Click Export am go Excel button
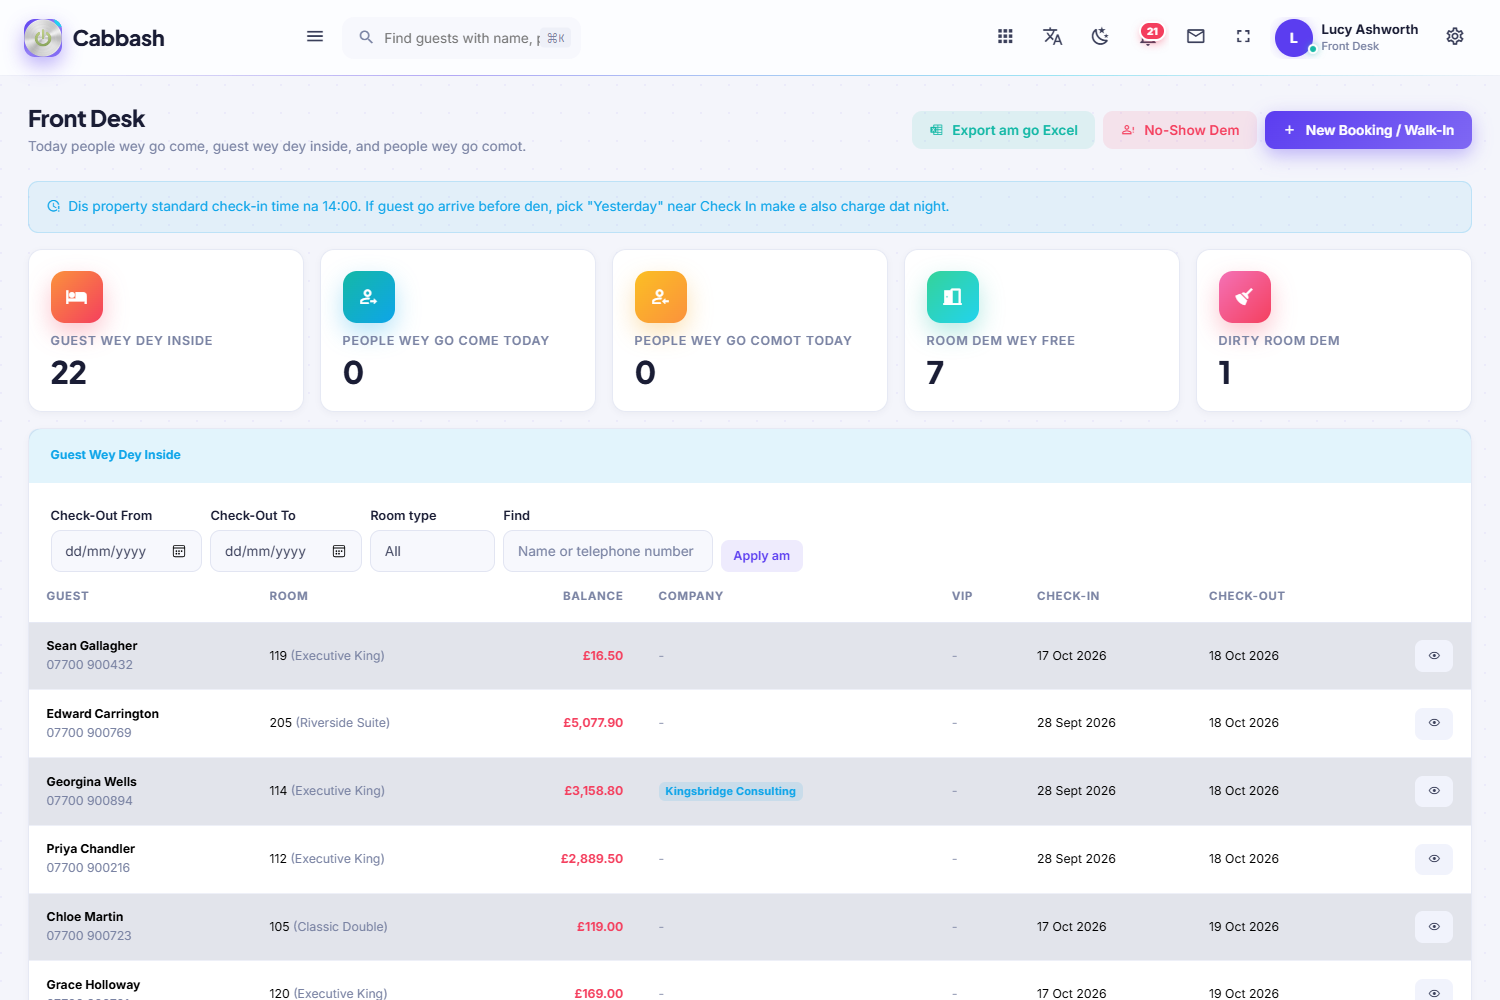The width and height of the screenshot is (1500, 1000). click(1003, 130)
